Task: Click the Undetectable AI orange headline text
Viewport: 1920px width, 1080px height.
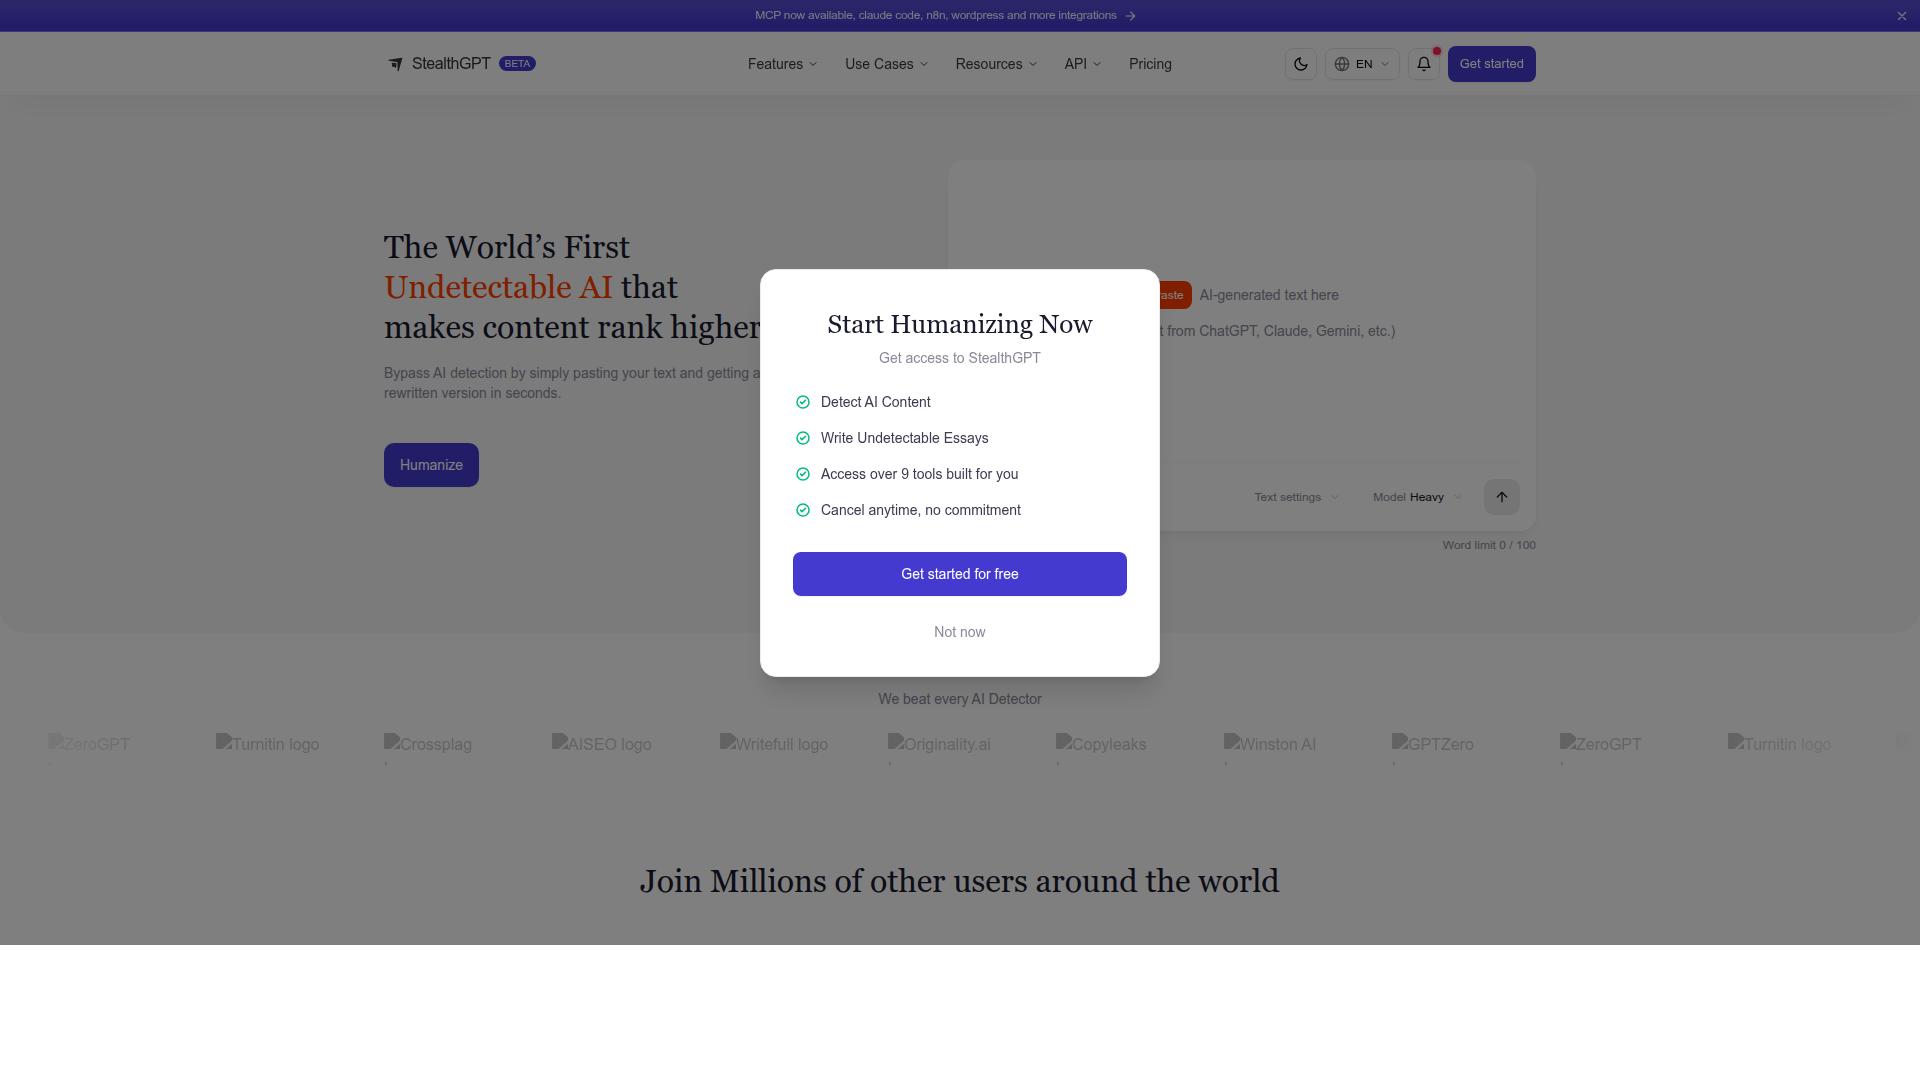Action: (x=498, y=287)
